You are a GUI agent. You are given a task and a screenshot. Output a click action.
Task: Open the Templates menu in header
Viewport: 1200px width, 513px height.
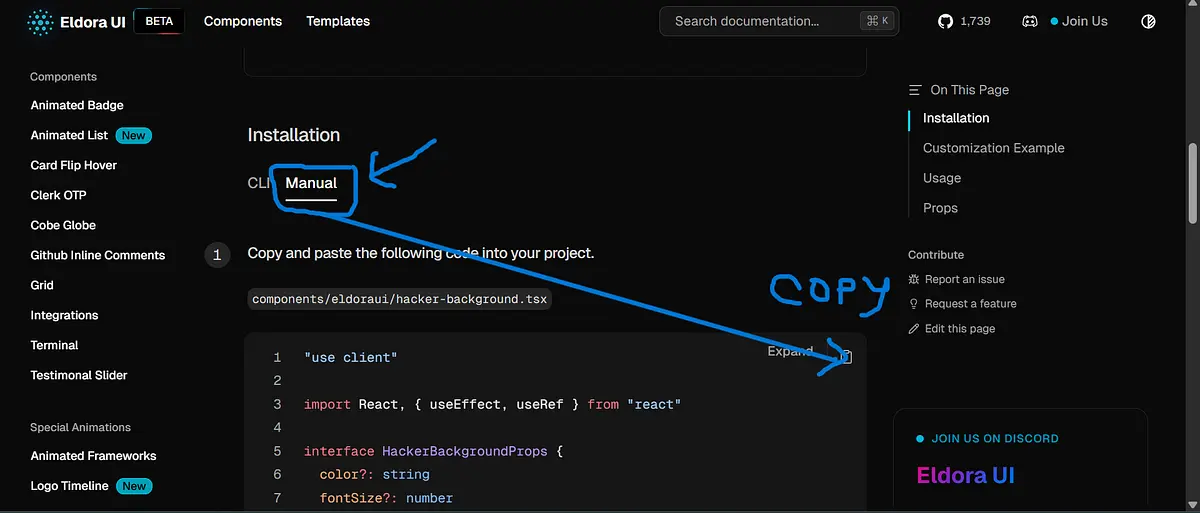click(338, 21)
